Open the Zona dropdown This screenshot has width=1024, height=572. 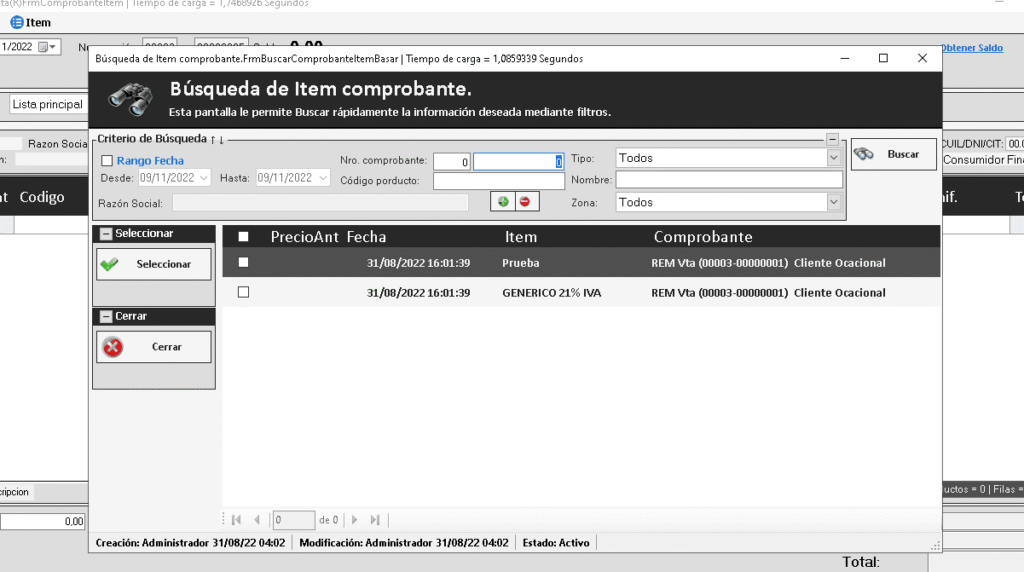[833, 202]
